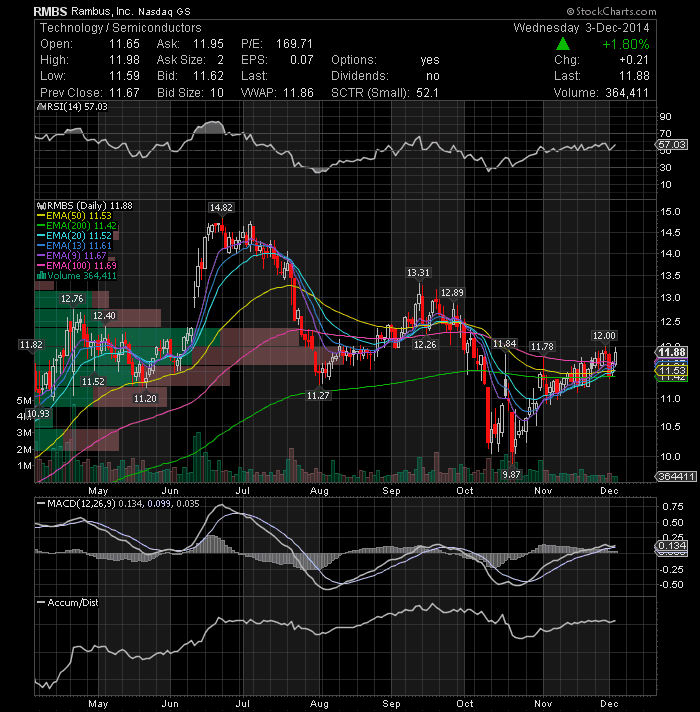Screen dimensions: 700x712
Task: Click the 'EMA(9) 11.67' legend entry
Action: (76, 256)
